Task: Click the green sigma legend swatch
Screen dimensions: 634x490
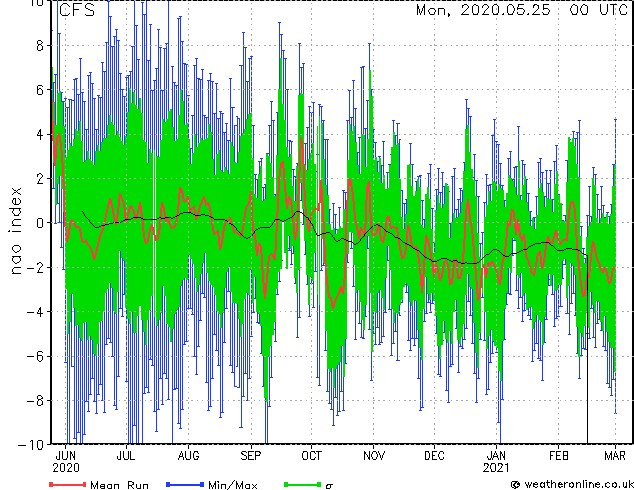Action: [303, 484]
